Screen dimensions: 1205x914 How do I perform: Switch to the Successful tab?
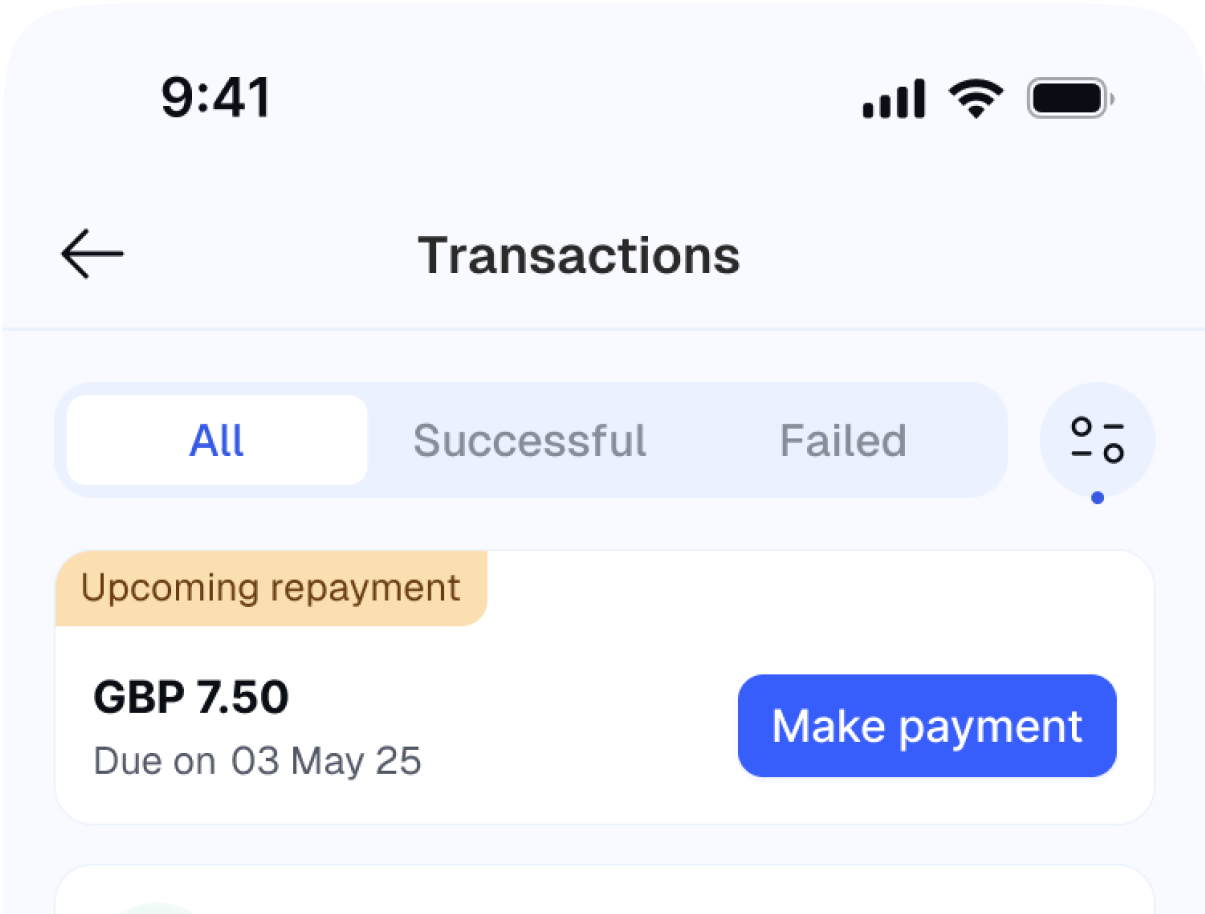[x=530, y=440]
